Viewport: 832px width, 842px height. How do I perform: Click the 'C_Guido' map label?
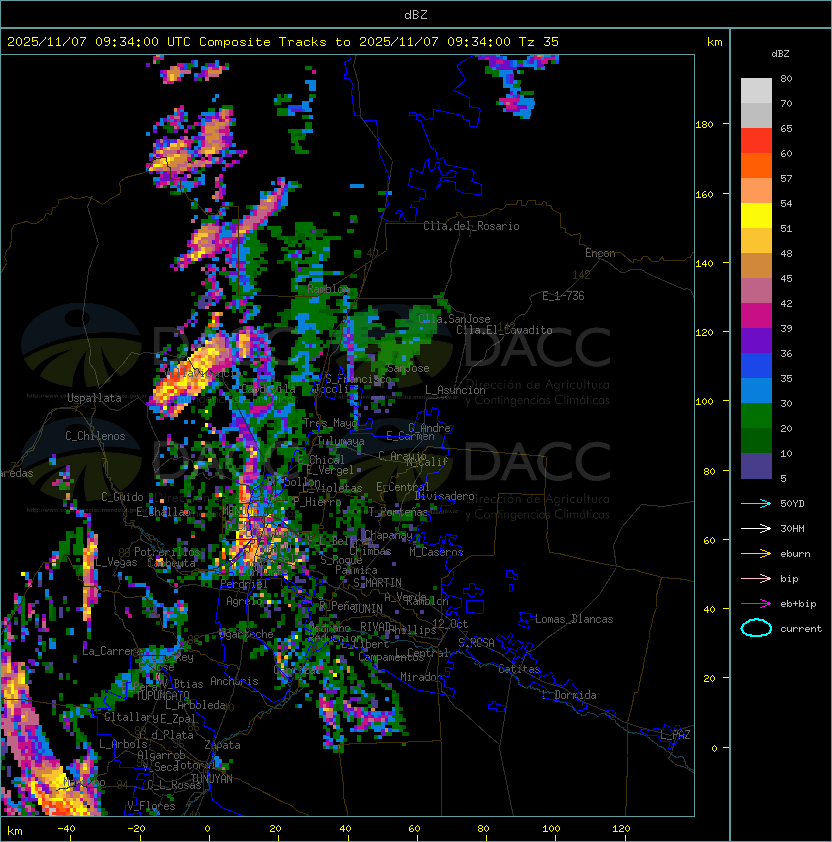click(122, 497)
